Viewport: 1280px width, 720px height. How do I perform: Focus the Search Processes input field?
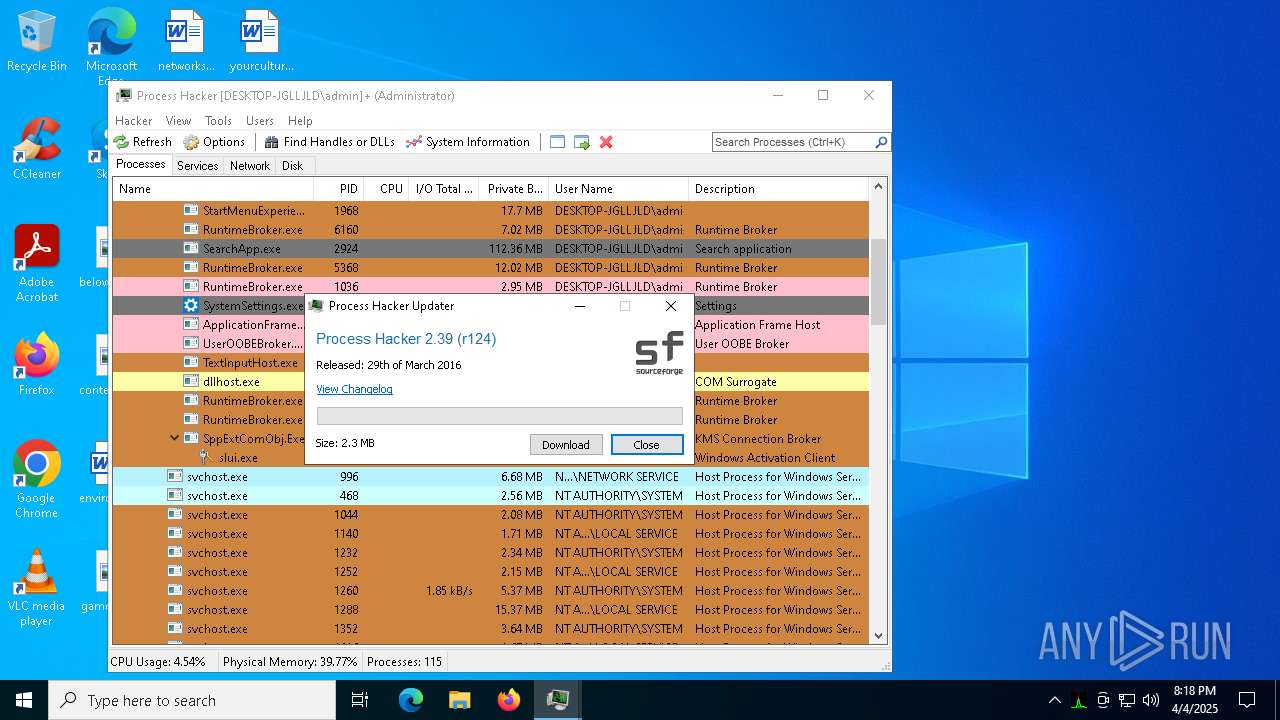pyautogui.click(x=793, y=142)
